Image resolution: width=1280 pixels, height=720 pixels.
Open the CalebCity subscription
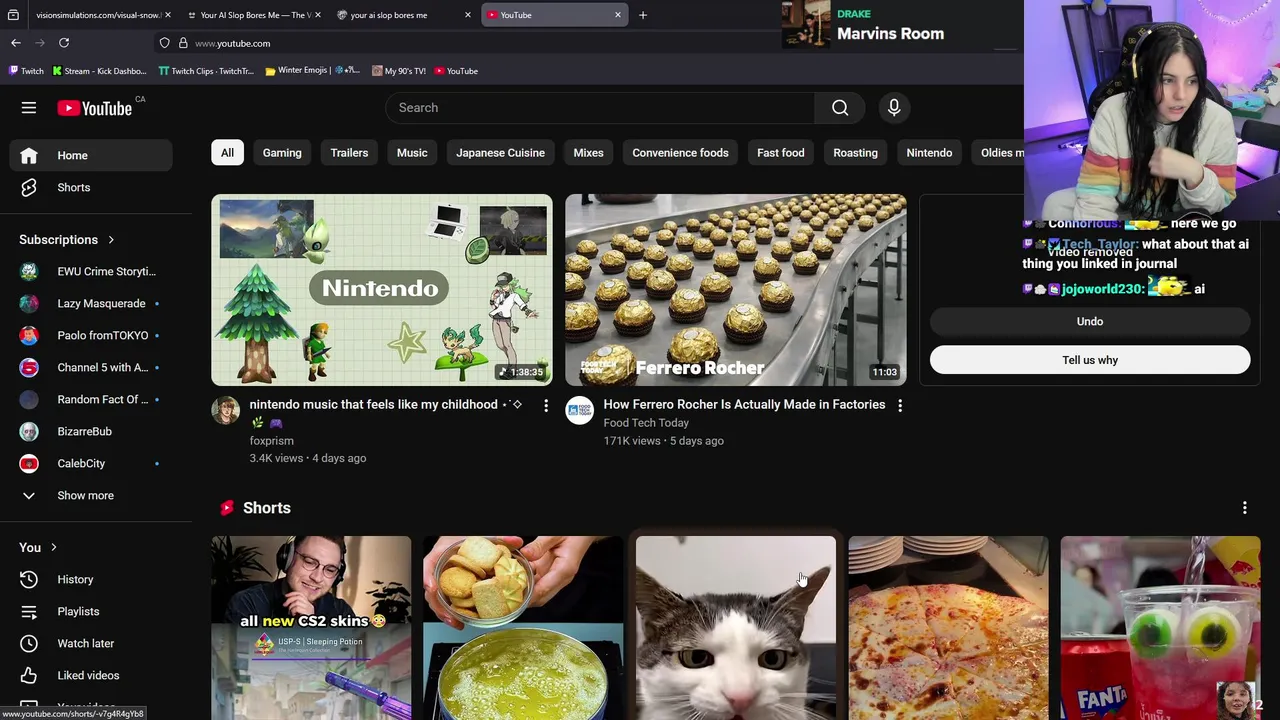click(x=91, y=463)
